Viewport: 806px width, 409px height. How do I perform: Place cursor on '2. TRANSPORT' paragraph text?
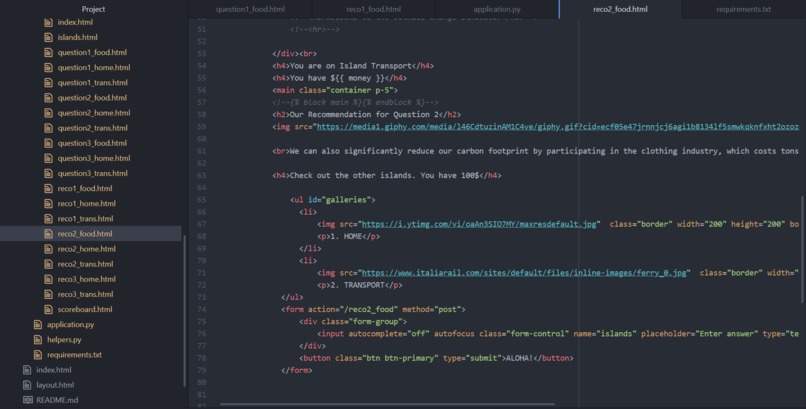pyautogui.click(x=357, y=285)
